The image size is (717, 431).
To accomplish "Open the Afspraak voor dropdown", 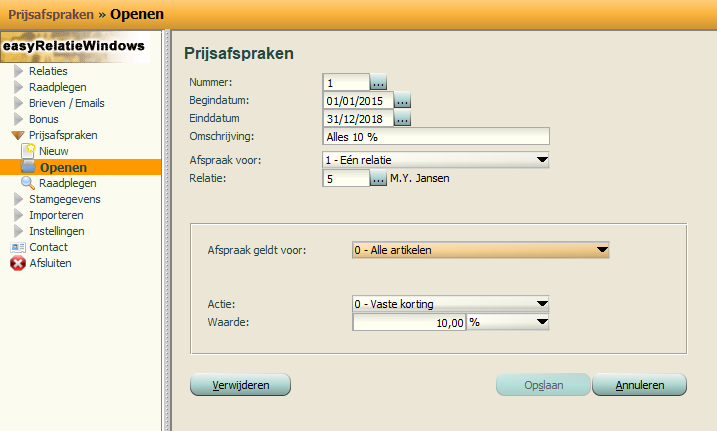I will tap(436, 160).
